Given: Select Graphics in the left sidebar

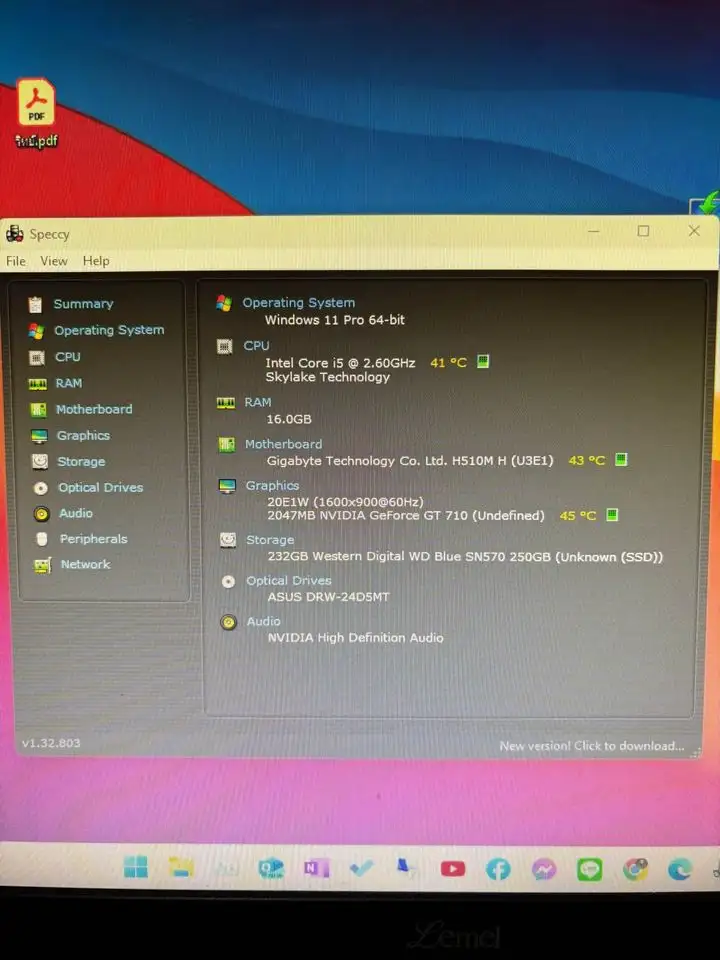Looking at the screenshot, I should [83, 436].
